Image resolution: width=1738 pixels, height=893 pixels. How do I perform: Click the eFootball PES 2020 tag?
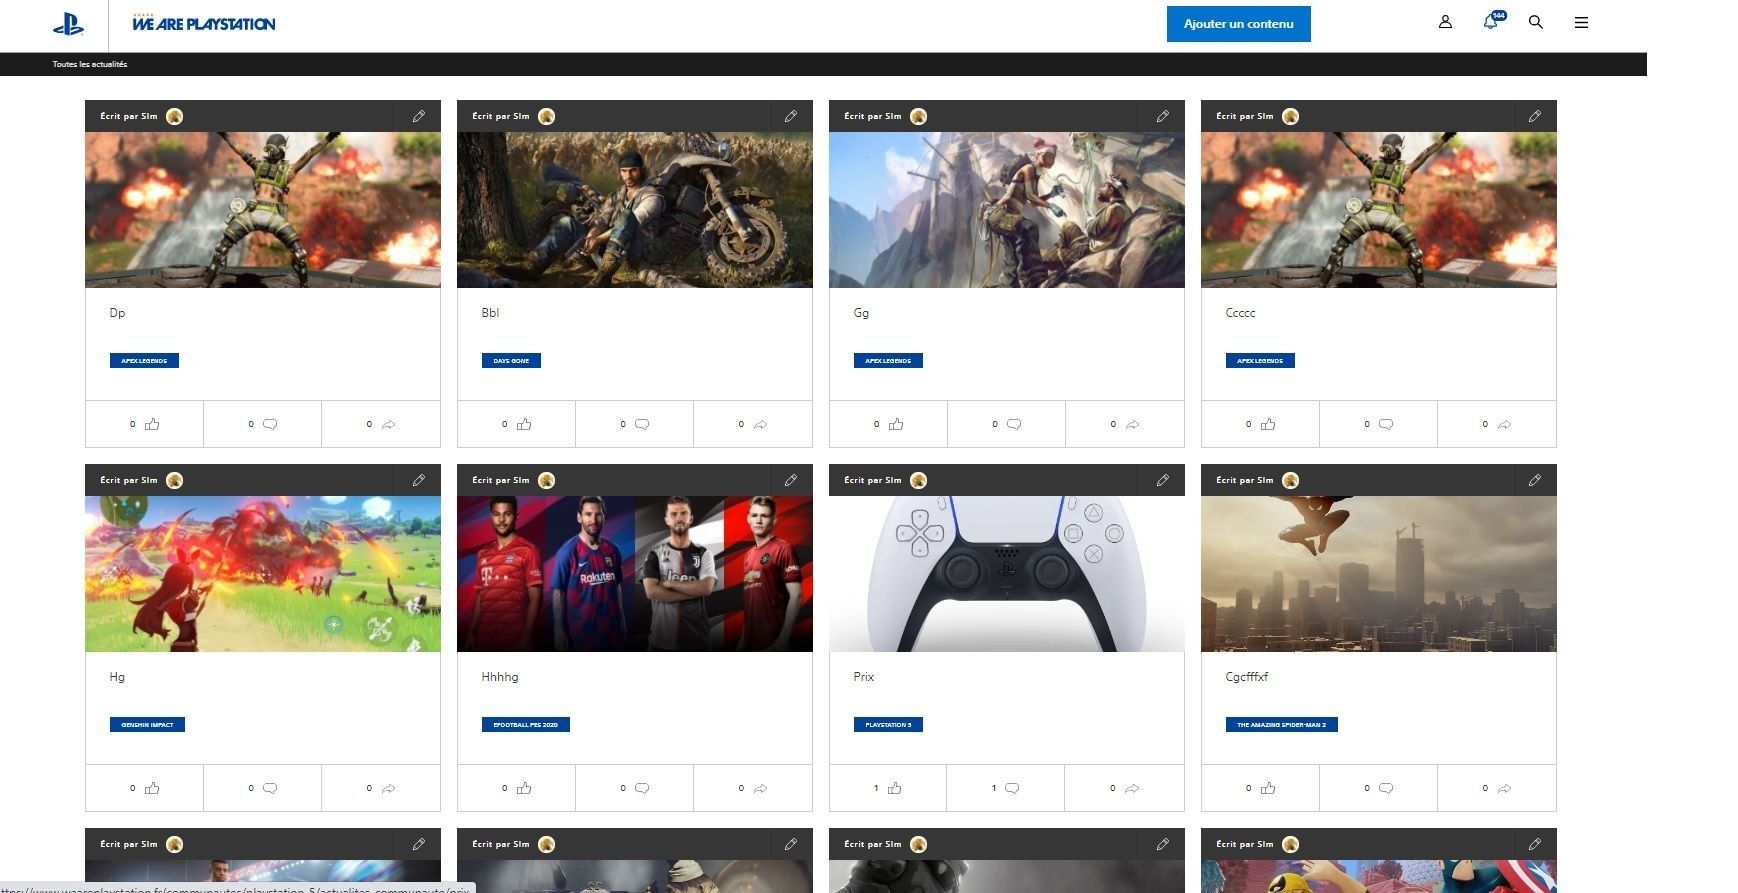pos(526,724)
